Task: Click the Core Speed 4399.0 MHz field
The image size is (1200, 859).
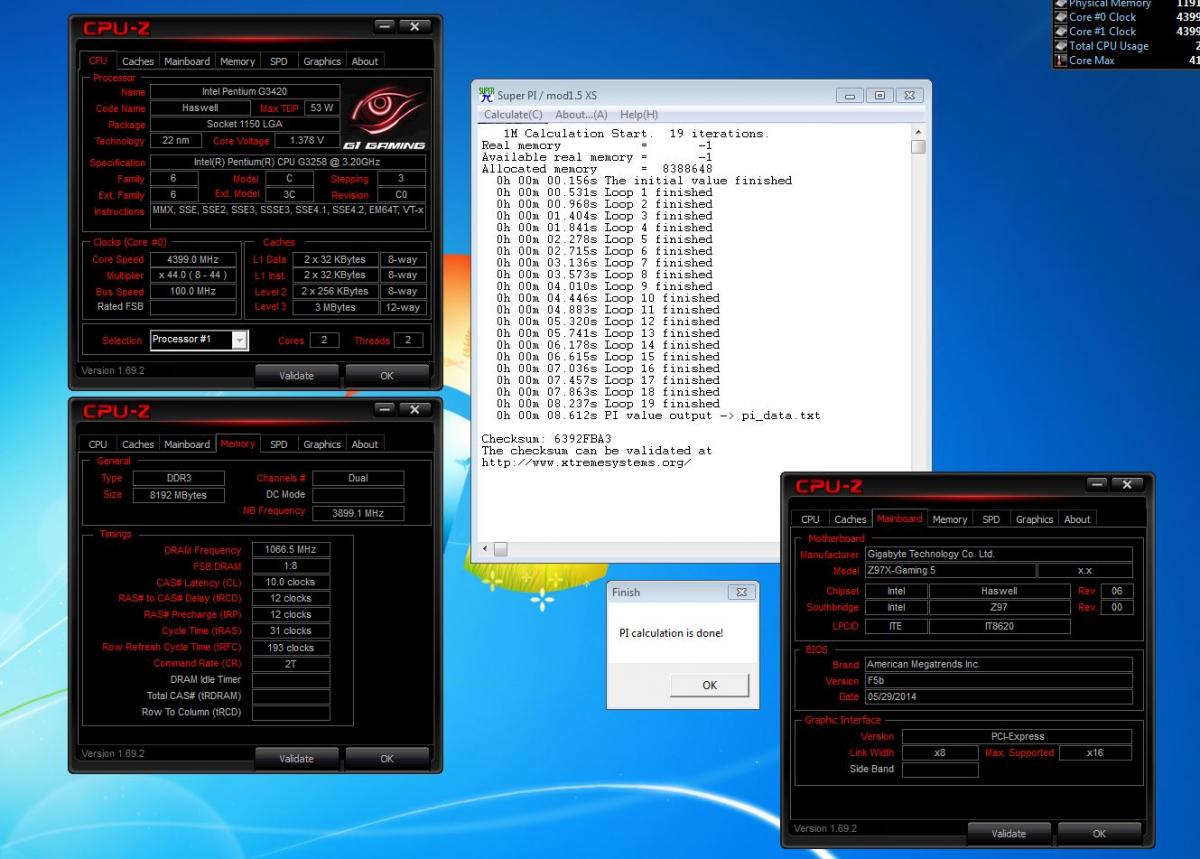Action: pyautogui.click(x=193, y=259)
